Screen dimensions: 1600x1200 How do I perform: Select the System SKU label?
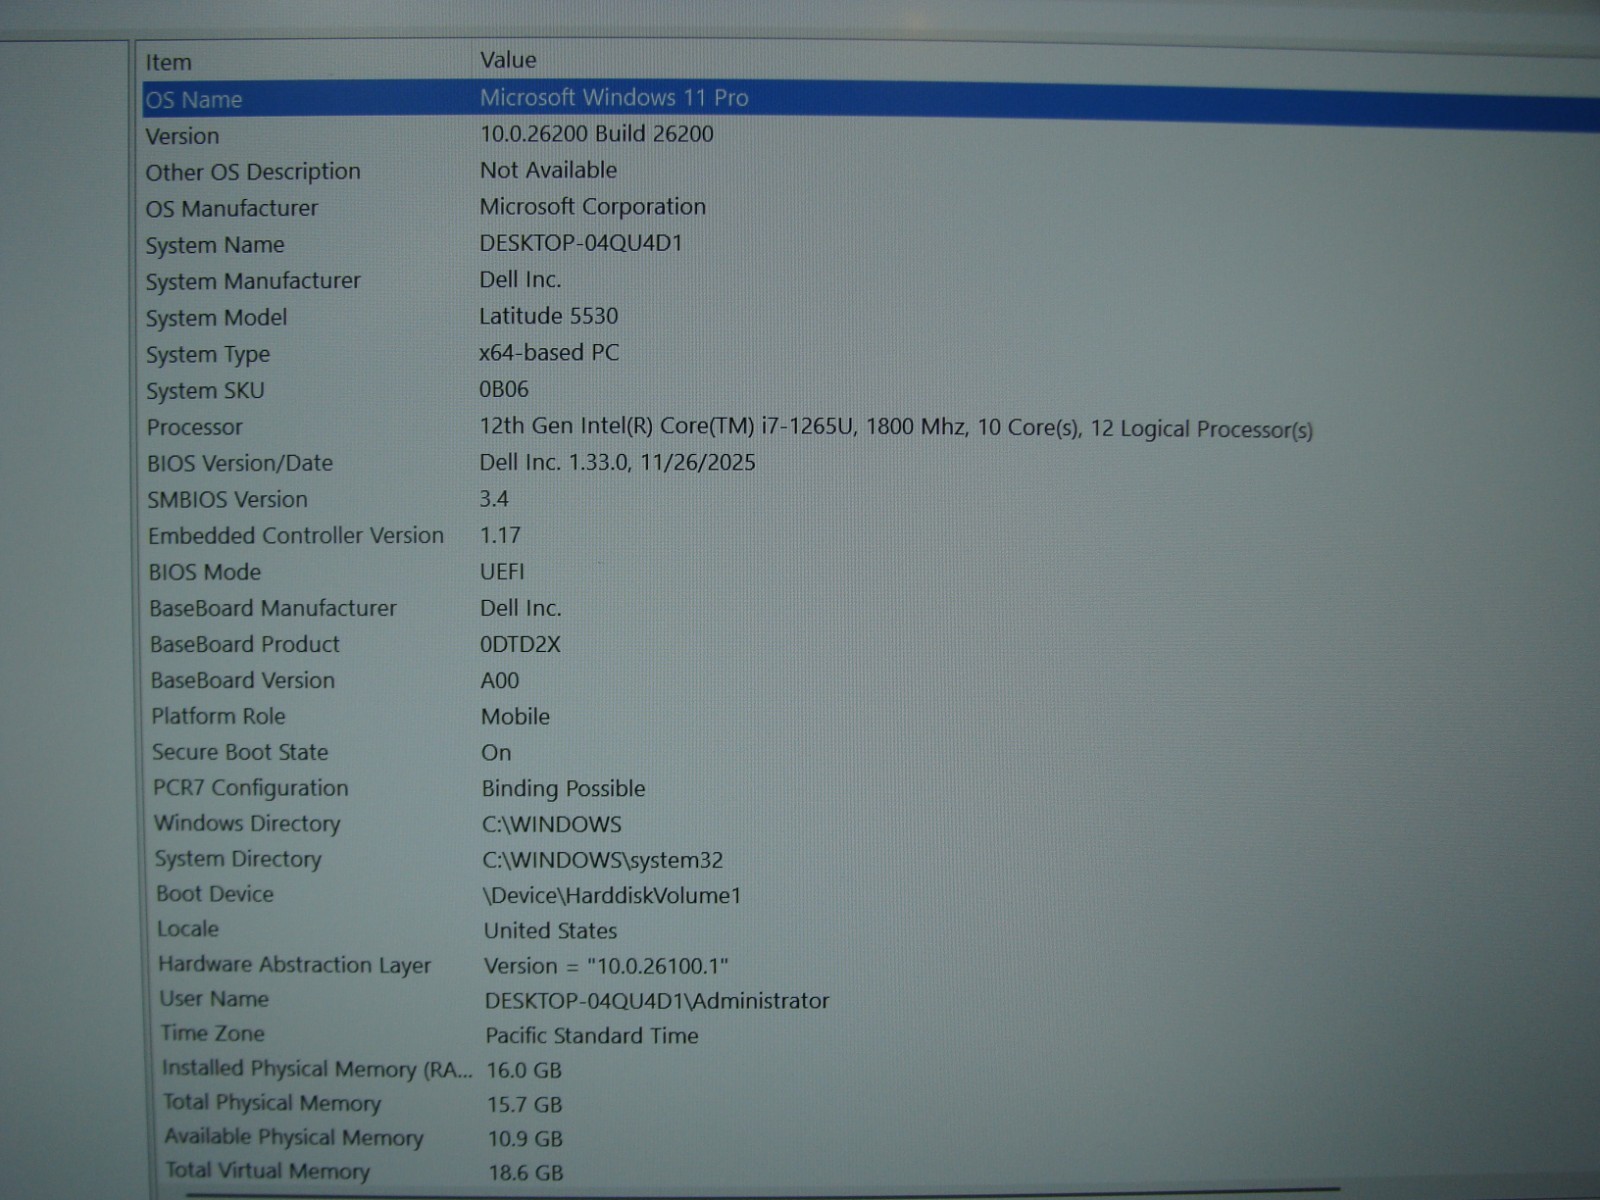[205, 391]
